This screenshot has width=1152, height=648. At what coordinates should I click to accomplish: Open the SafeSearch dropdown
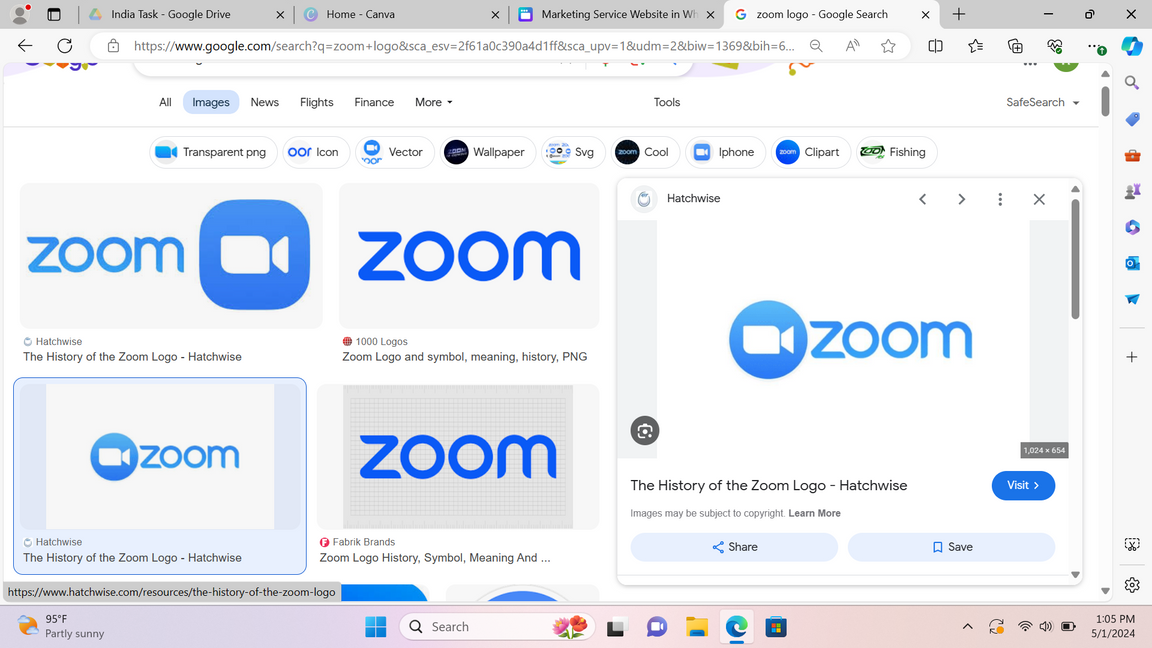click(x=1043, y=102)
